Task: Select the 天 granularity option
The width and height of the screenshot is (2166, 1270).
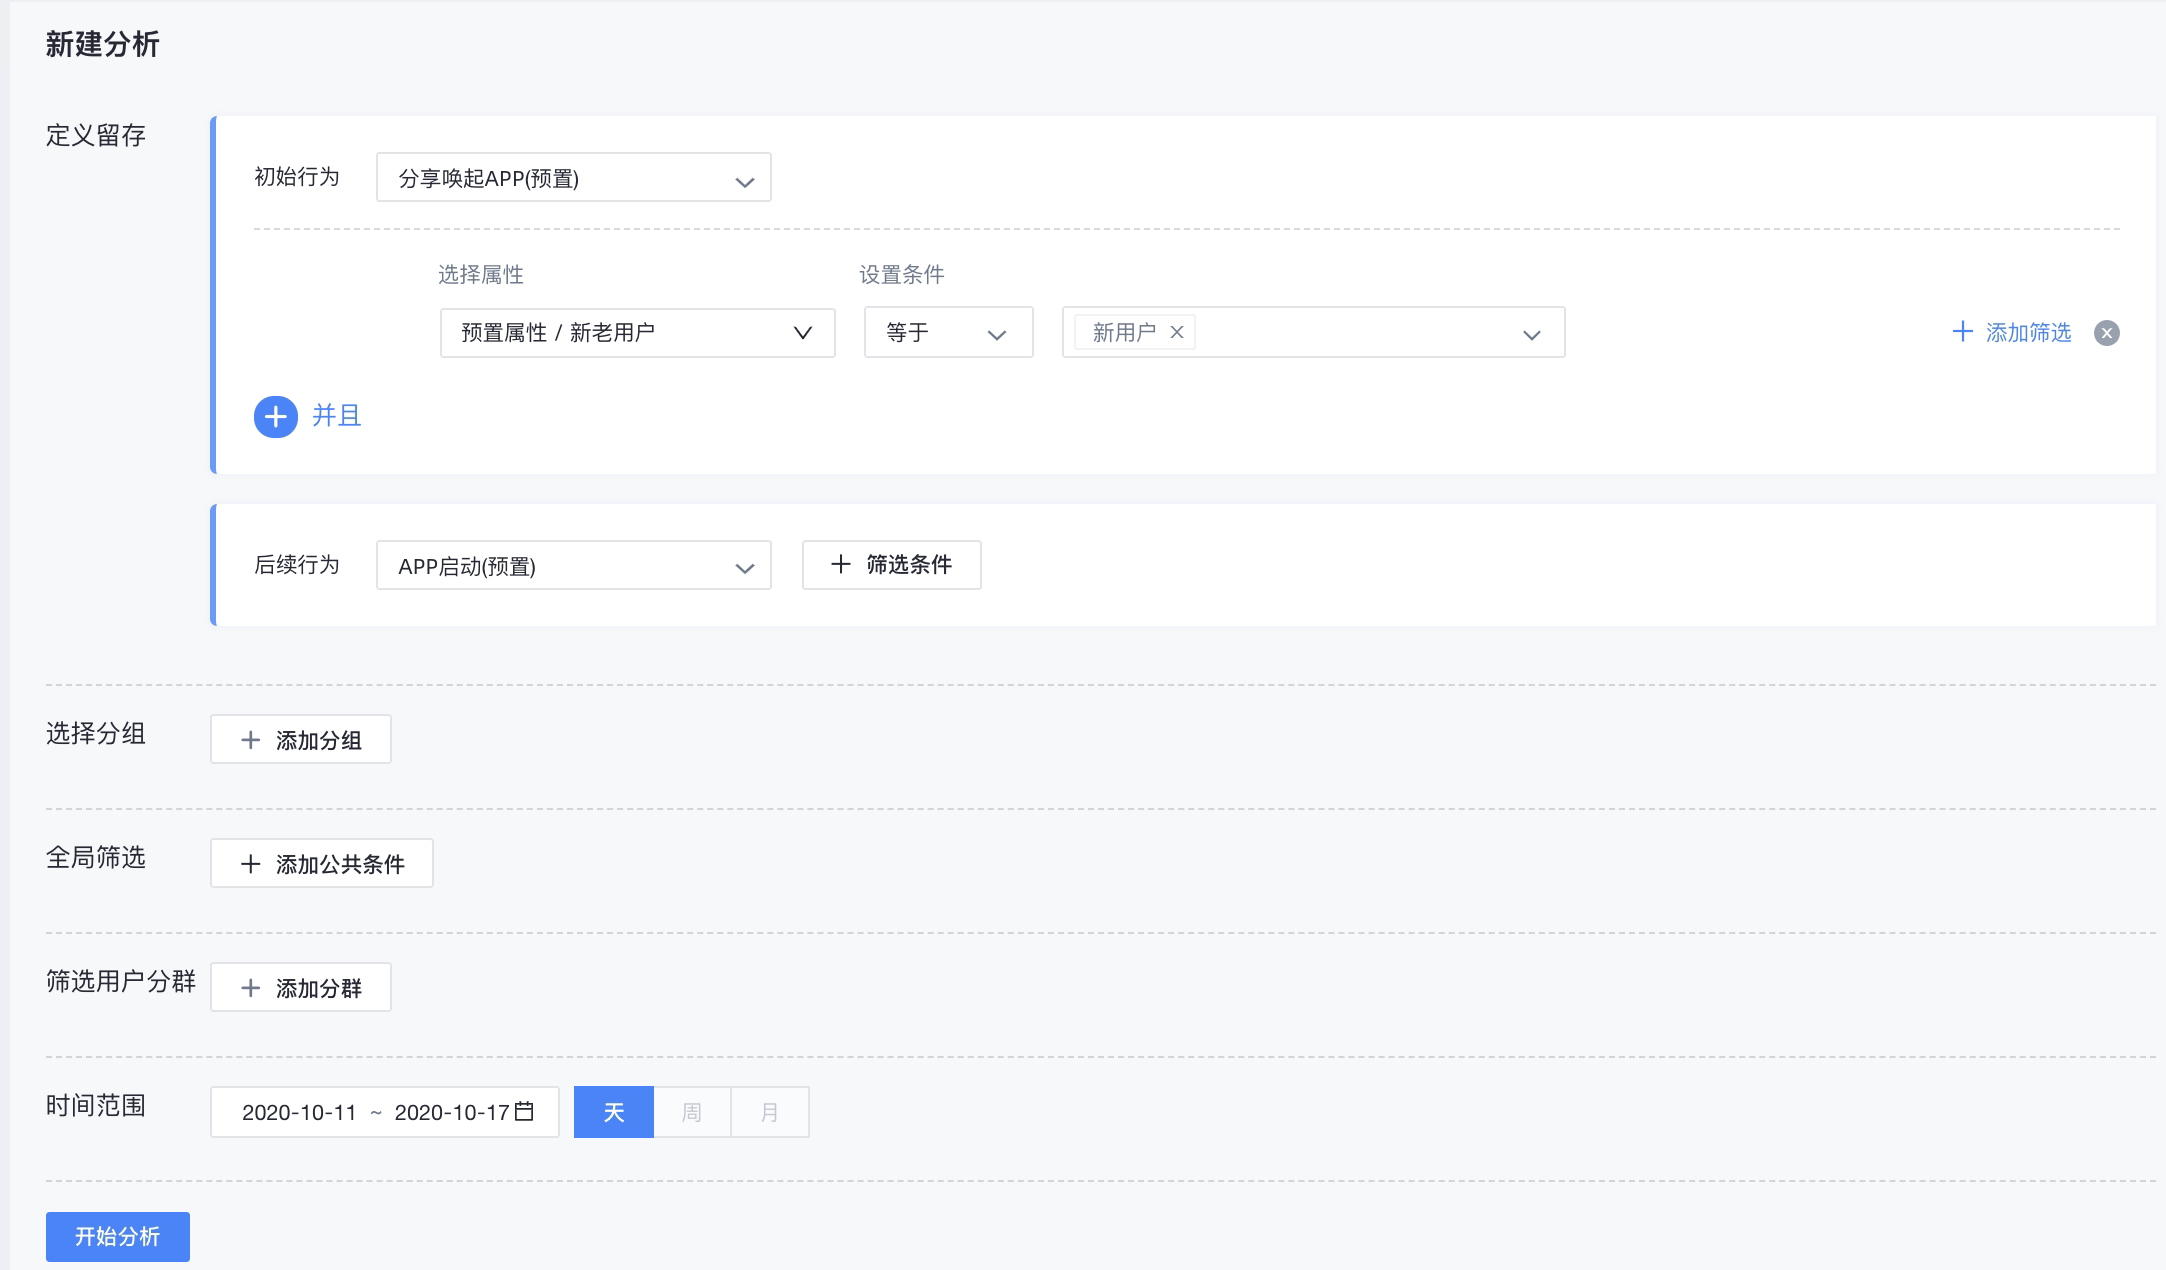Action: point(614,1112)
